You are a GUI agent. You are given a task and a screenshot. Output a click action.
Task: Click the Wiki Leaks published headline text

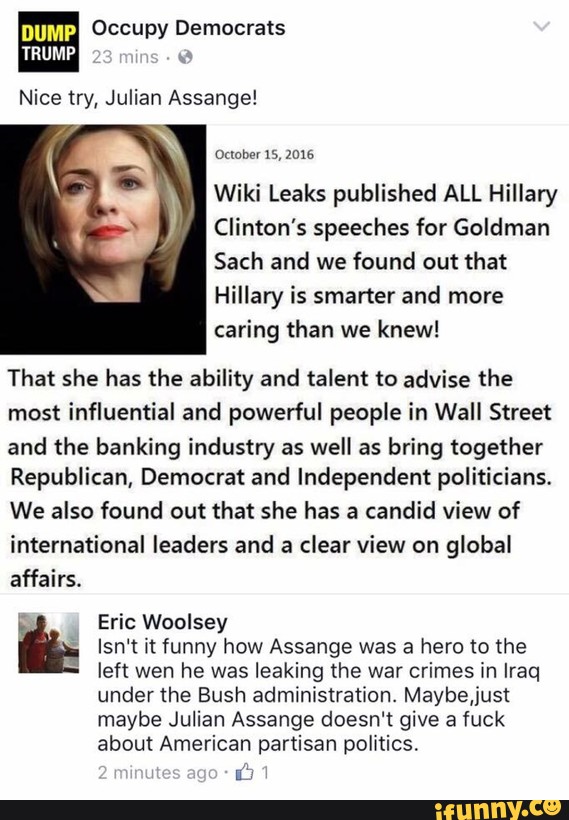[x=386, y=261]
